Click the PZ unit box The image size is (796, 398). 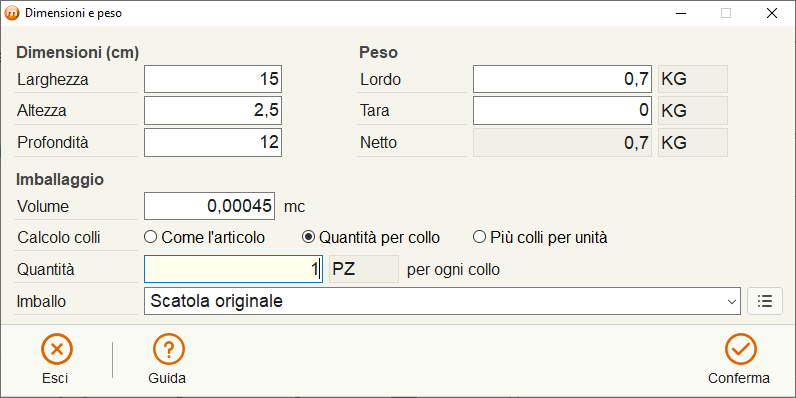(x=364, y=269)
